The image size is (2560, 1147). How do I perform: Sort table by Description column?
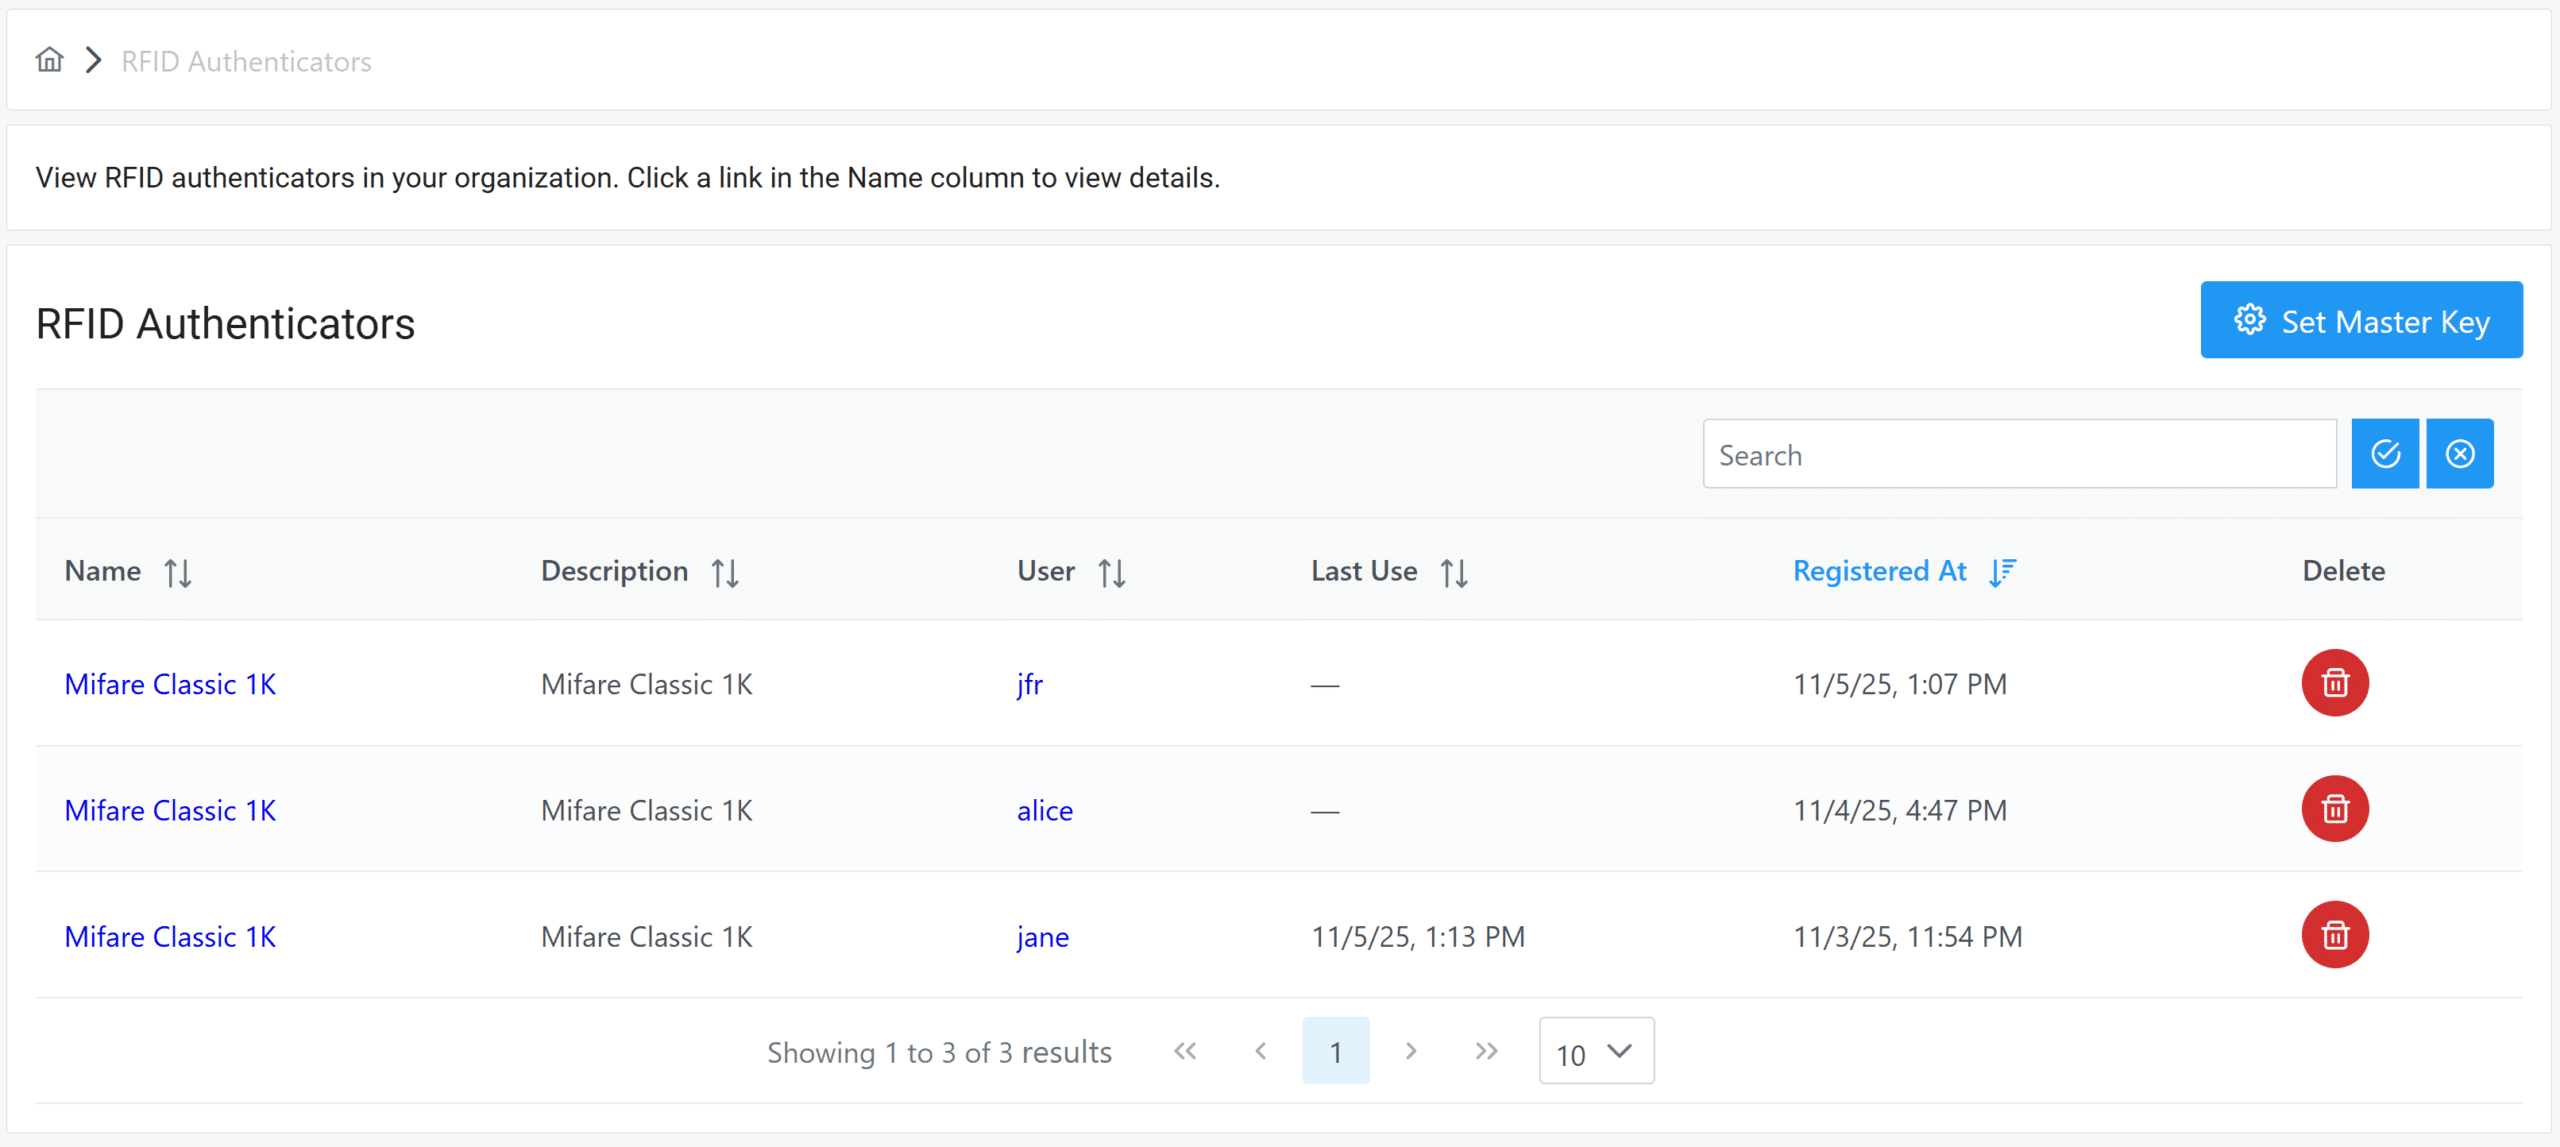725,572
